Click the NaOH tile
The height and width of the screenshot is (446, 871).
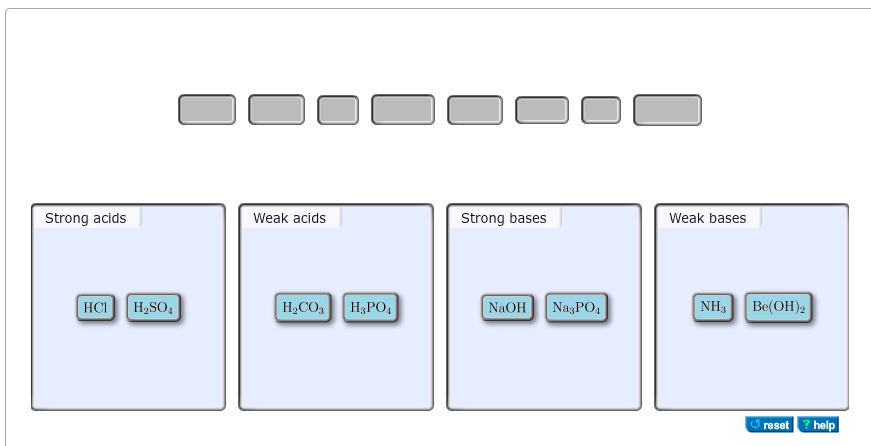(x=508, y=308)
